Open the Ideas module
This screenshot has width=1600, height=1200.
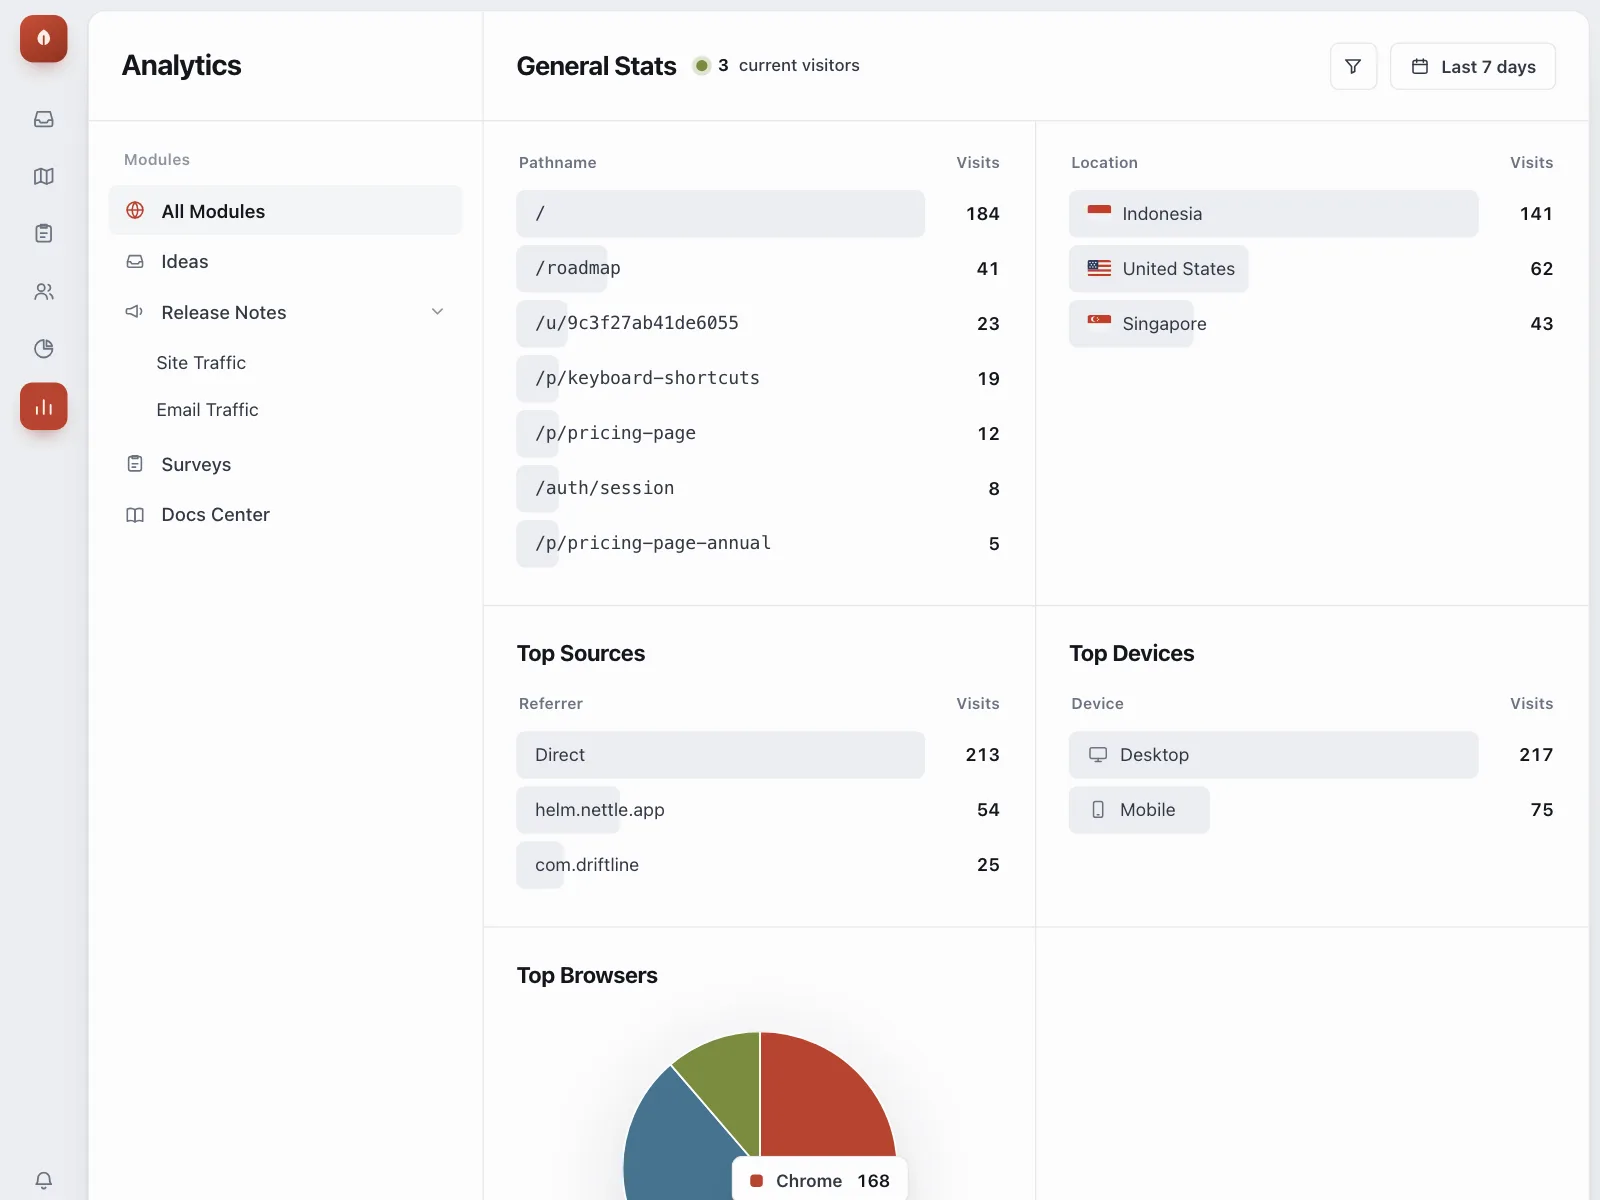(x=285, y=262)
